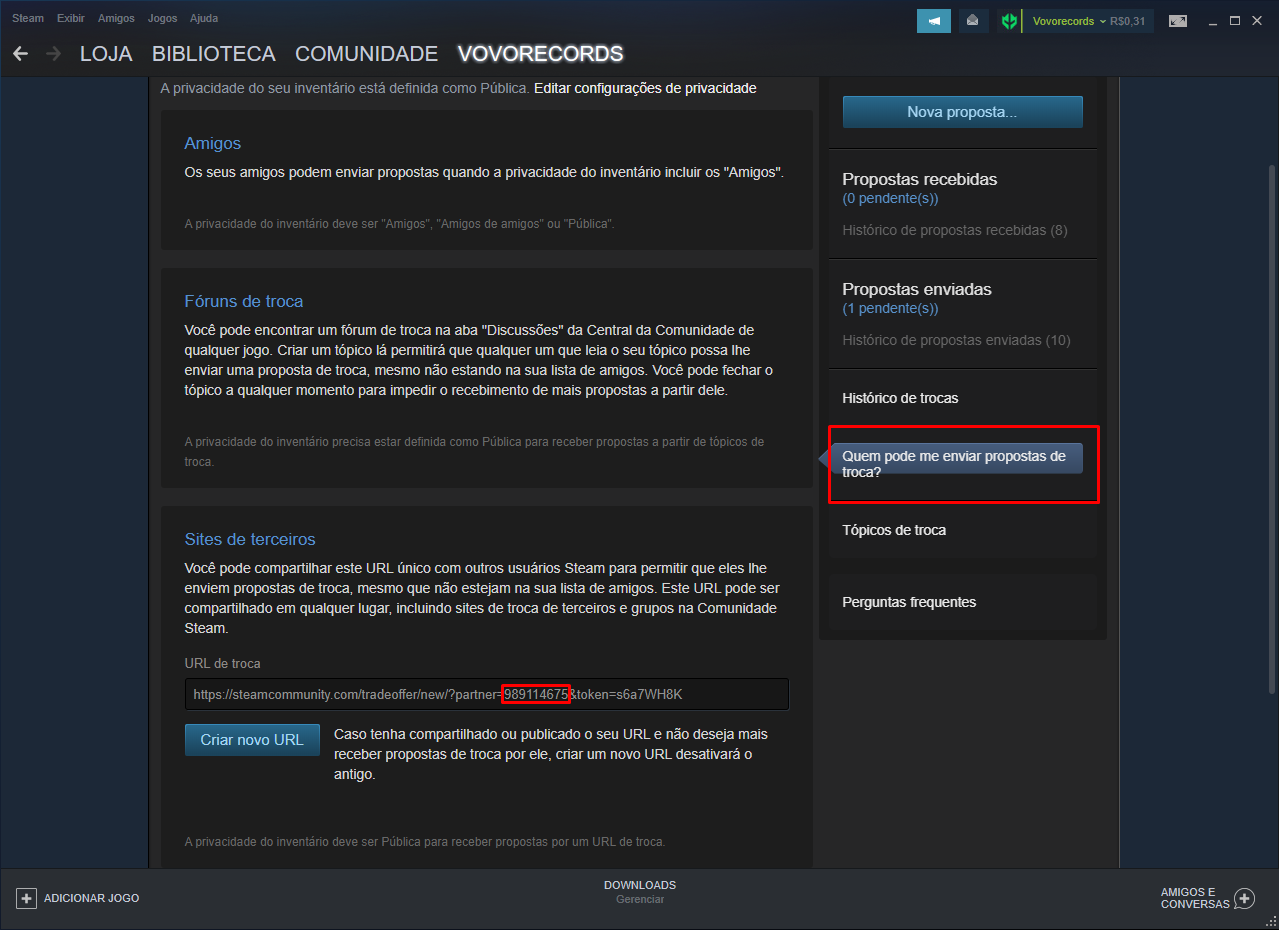Open the Vovorecords account dropdown
The height and width of the screenshot is (930, 1279).
(1069, 21)
